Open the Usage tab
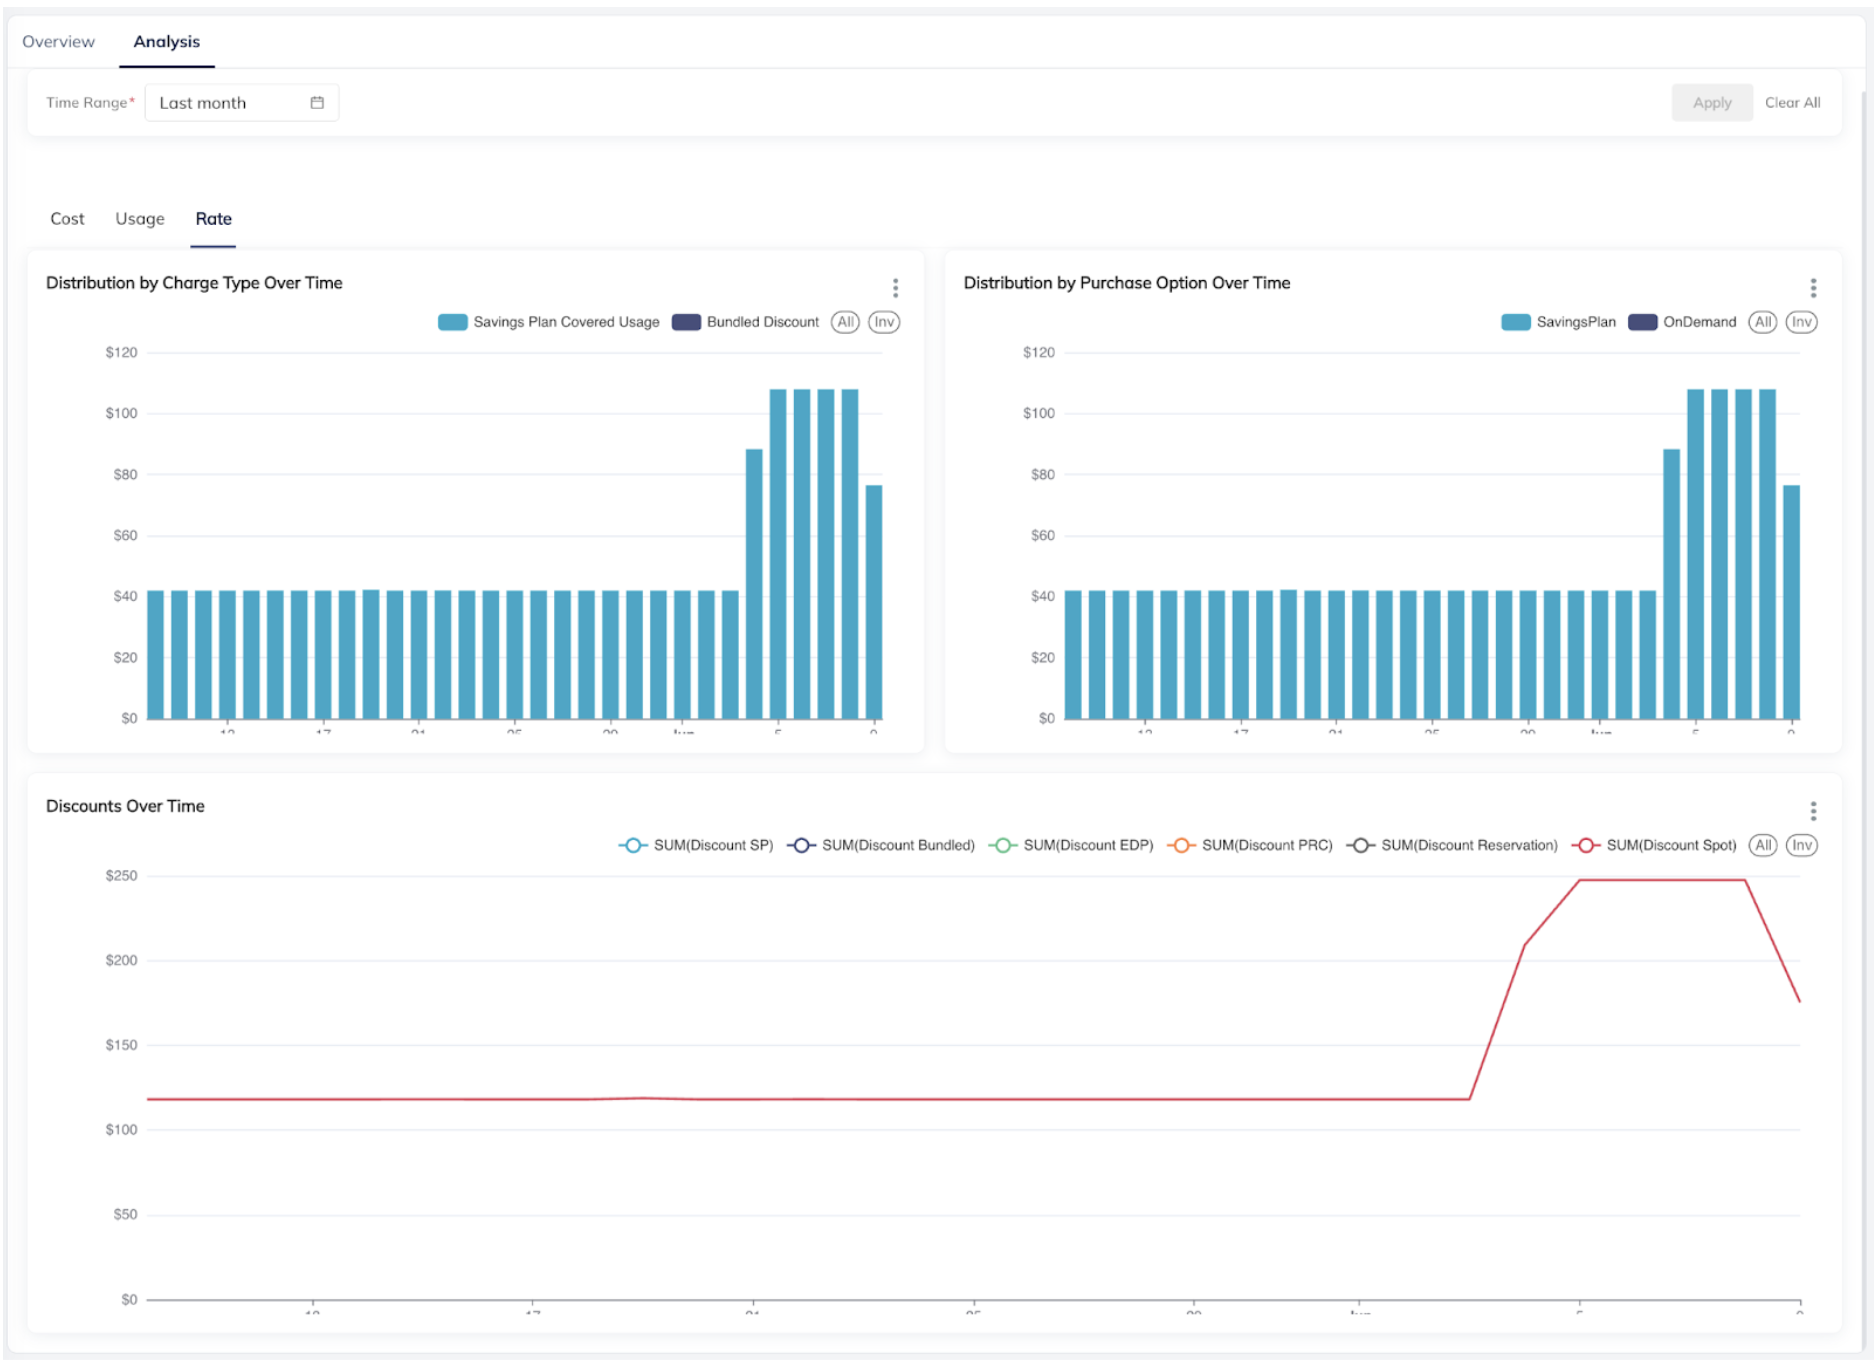Viewport: 1874px width, 1364px height. tap(140, 219)
